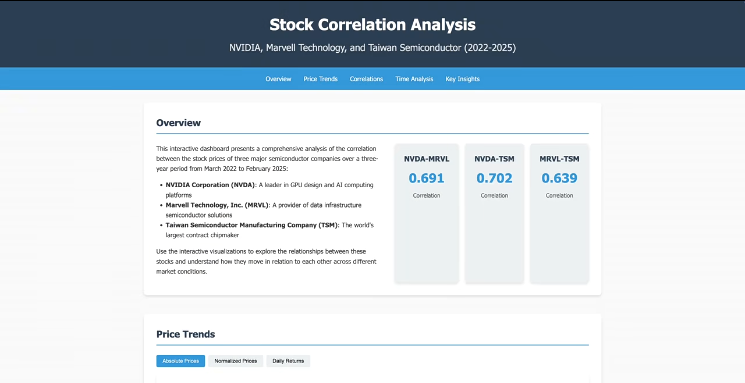This screenshot has width=745, height=383.
Task: Click the 0.639 correlation value
Action: [559, 178]
